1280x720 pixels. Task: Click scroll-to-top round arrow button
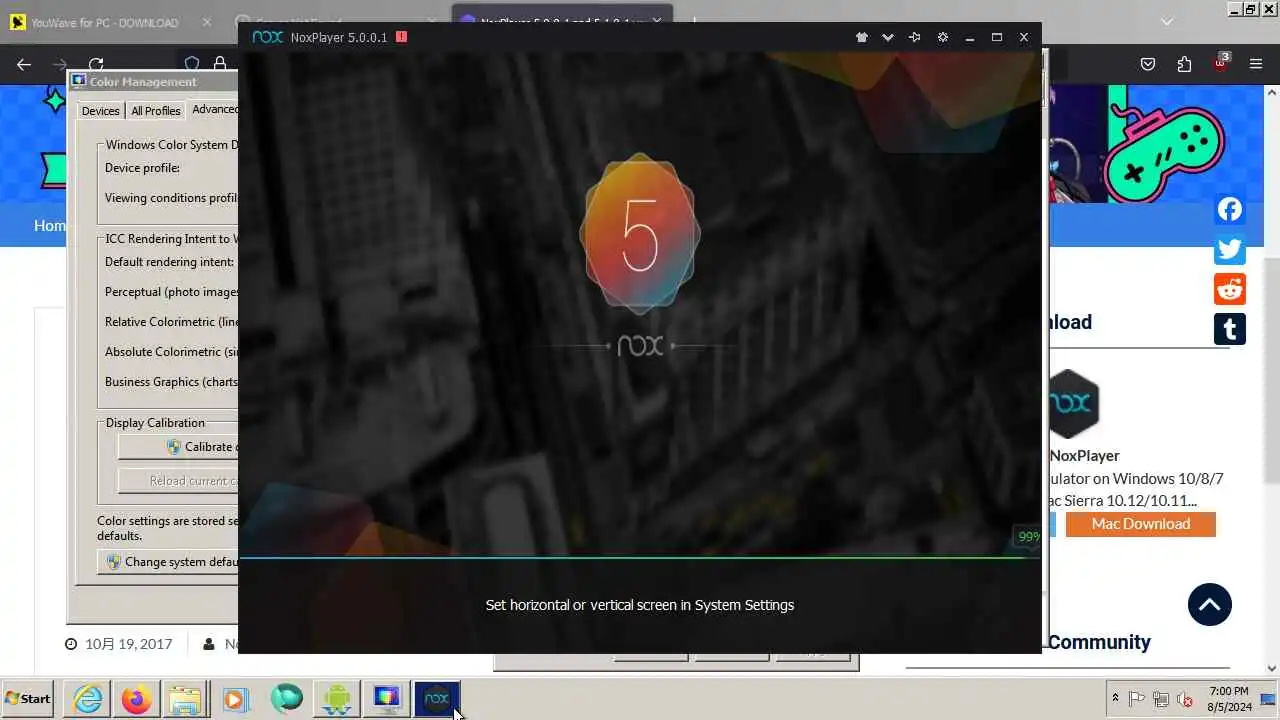[x=1210, y=605]
